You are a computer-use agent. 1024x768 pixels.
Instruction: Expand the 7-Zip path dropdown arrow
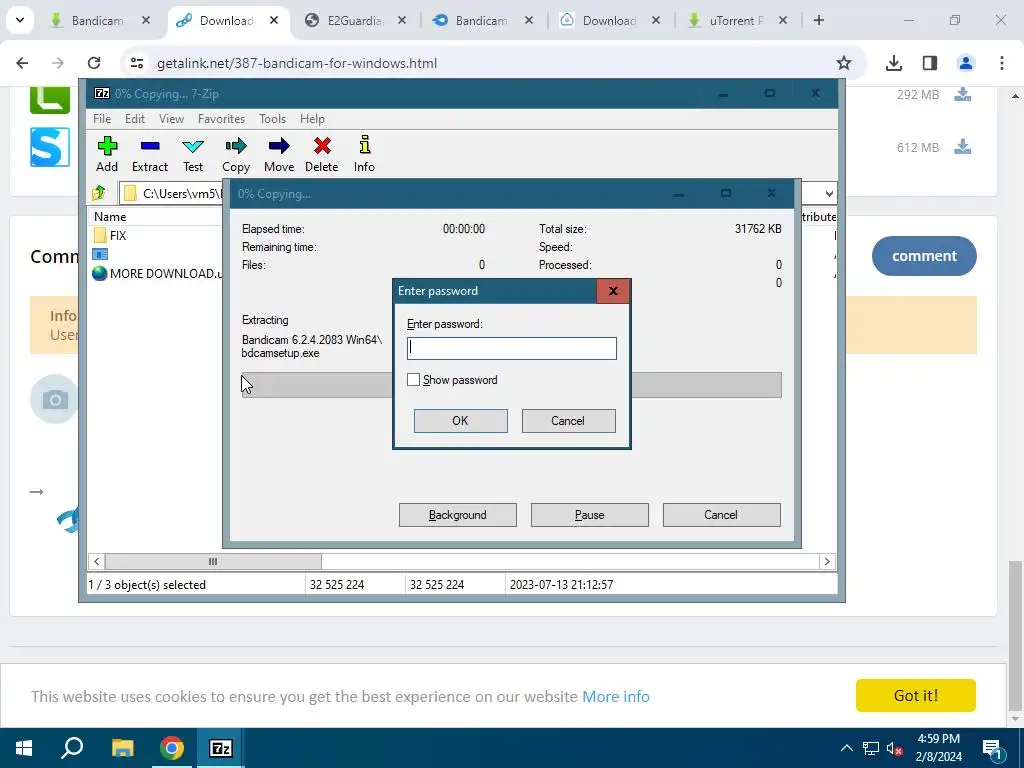tap(829, 194)
